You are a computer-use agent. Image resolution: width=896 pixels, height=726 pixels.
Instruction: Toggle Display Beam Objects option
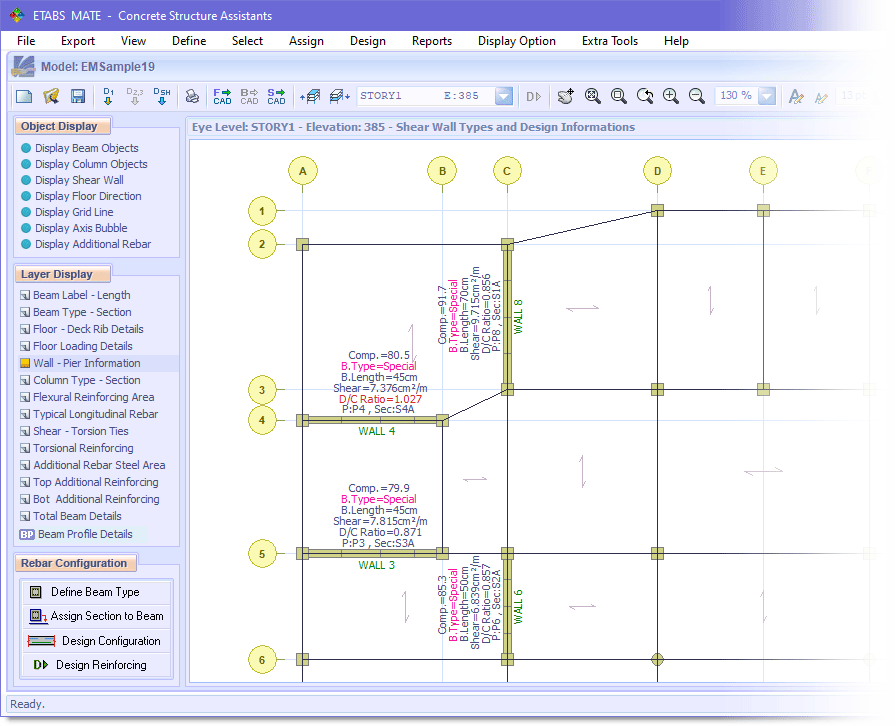(86, 148)
